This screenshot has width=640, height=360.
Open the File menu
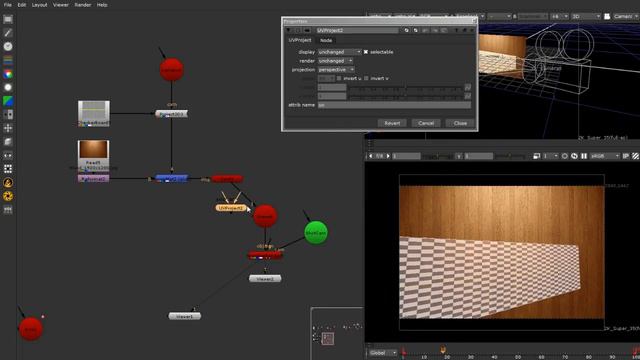point(7,5)
